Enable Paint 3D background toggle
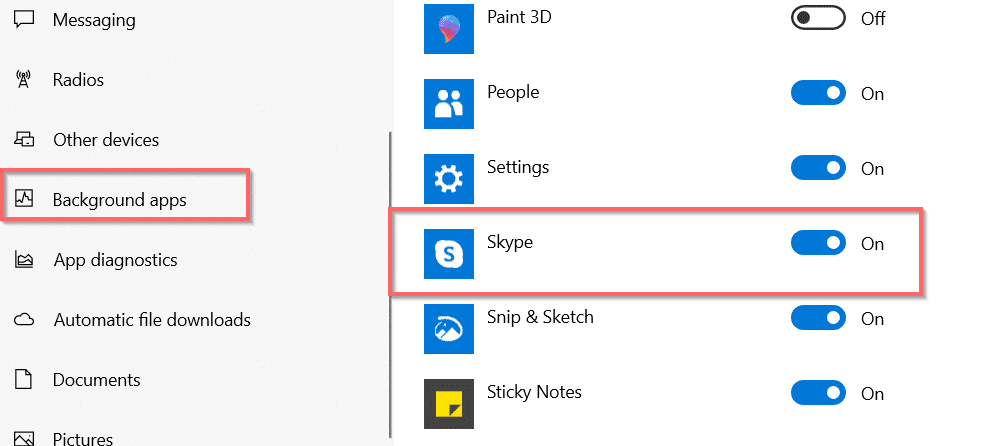Screen dimensions: 991x446 (x=818, y=18)
